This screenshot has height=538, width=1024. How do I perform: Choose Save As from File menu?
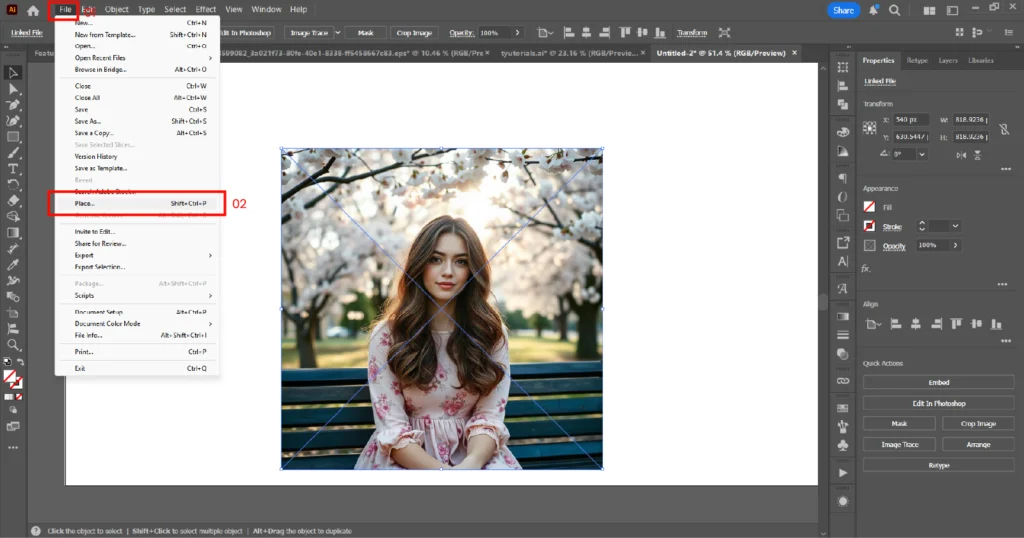(137, 121)
